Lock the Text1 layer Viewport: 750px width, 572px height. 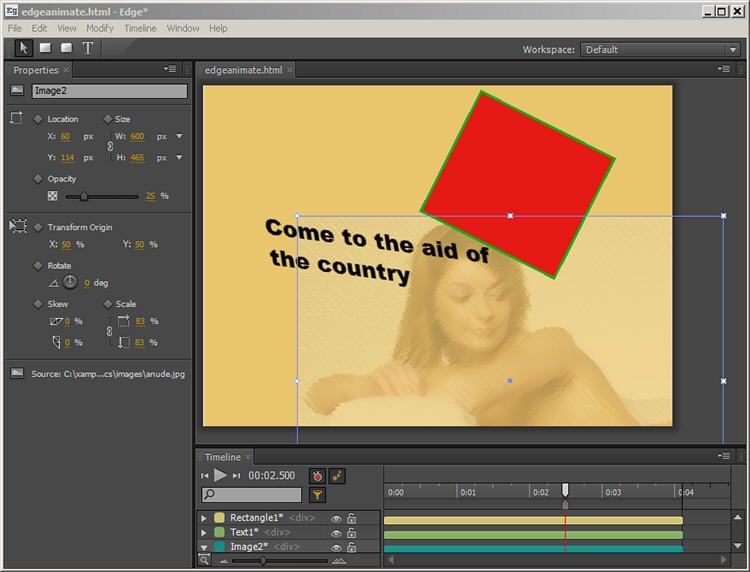[352, 532]
